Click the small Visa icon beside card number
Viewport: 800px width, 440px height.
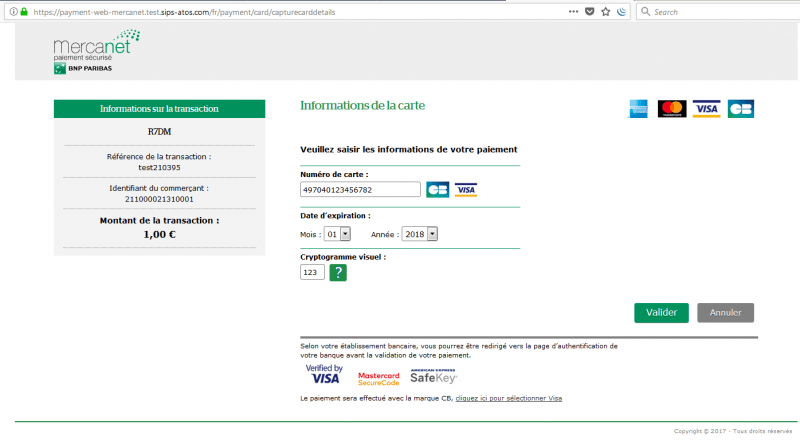(x=466, y=189)
